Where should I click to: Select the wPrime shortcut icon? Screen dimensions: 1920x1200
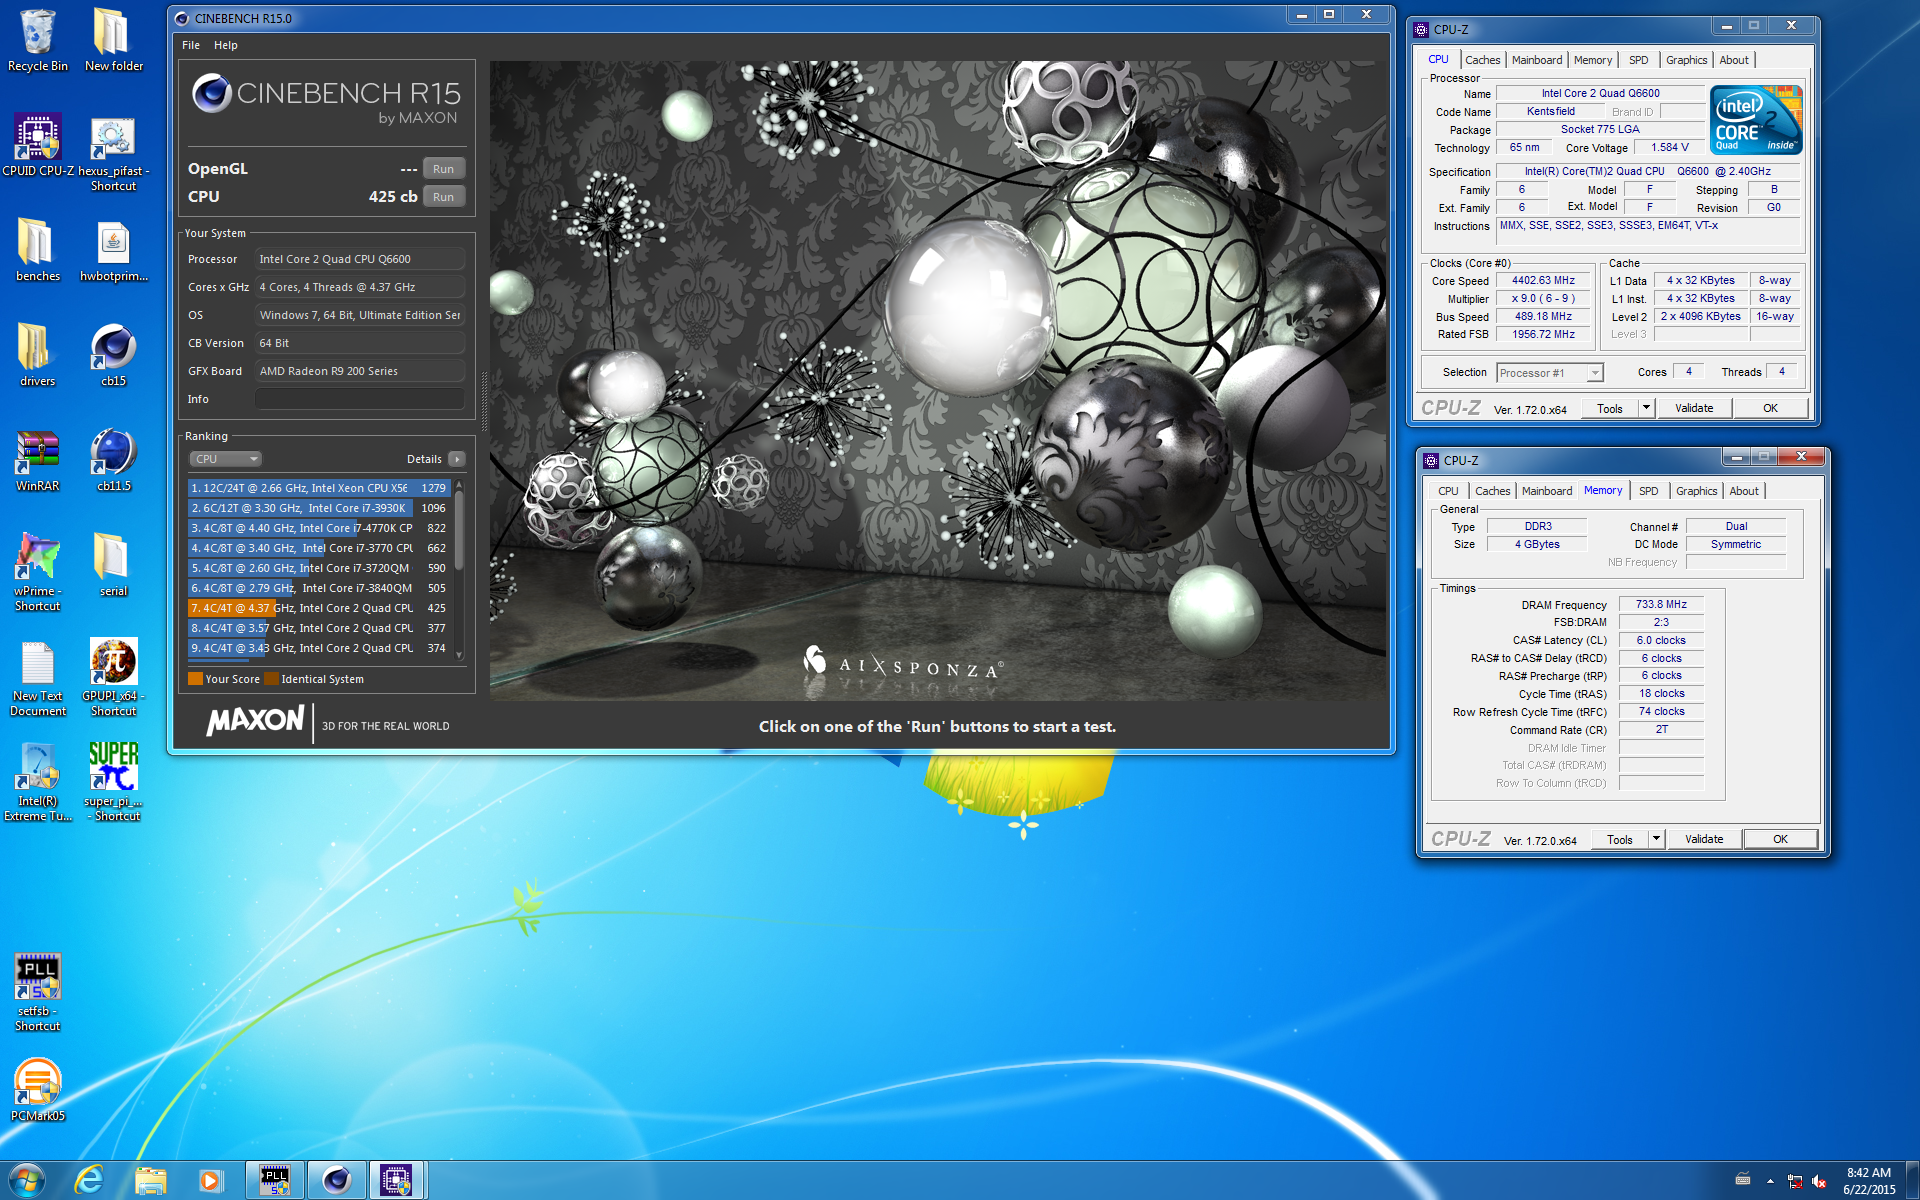[x=38, y=572]
